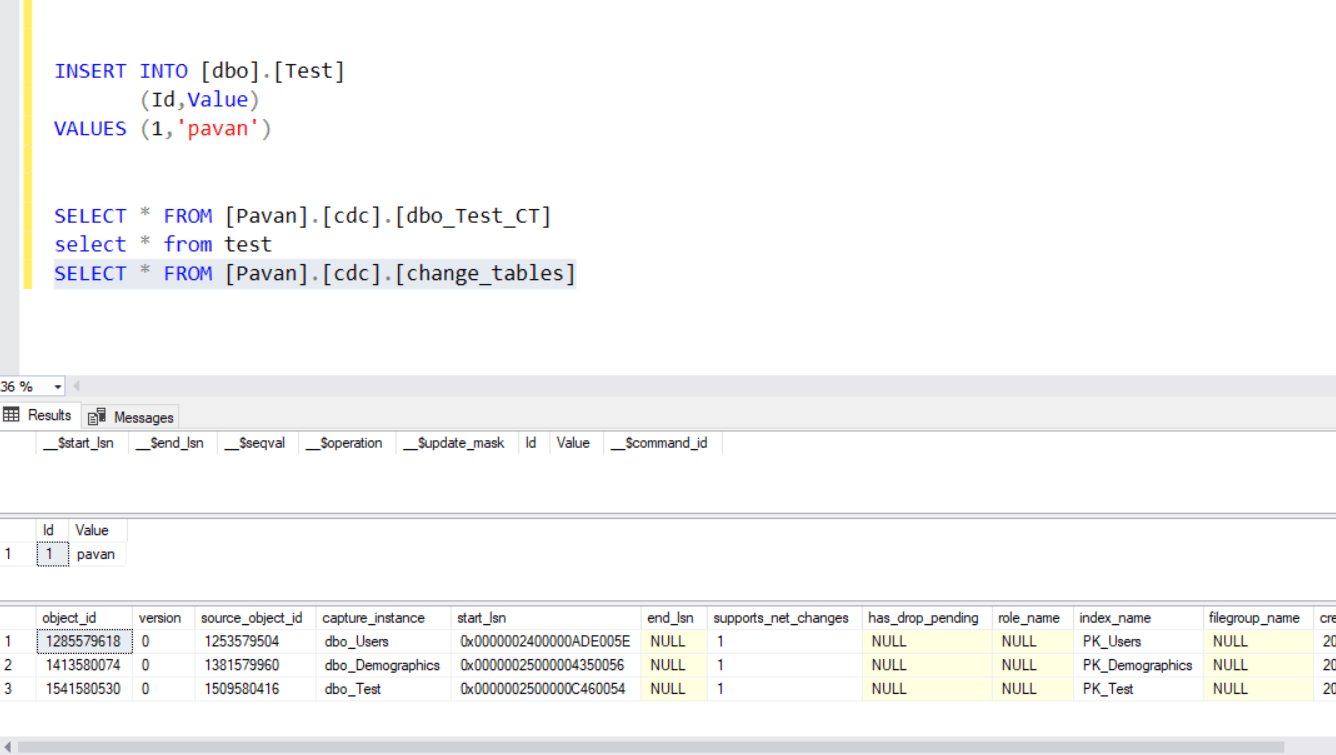Click row selector 1 next to the pavan row
1336x755 pixels.
[8, 553]
